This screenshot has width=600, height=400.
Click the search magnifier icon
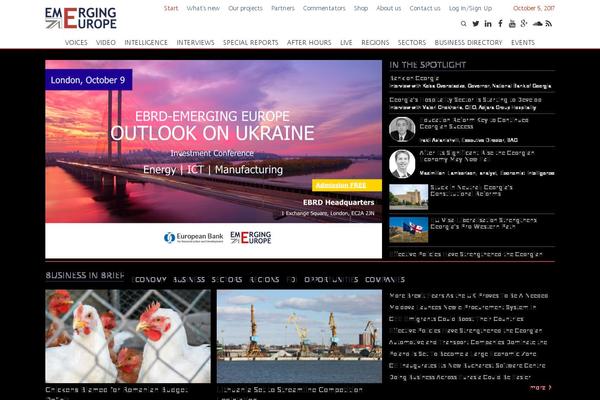[x=463, y=24]
